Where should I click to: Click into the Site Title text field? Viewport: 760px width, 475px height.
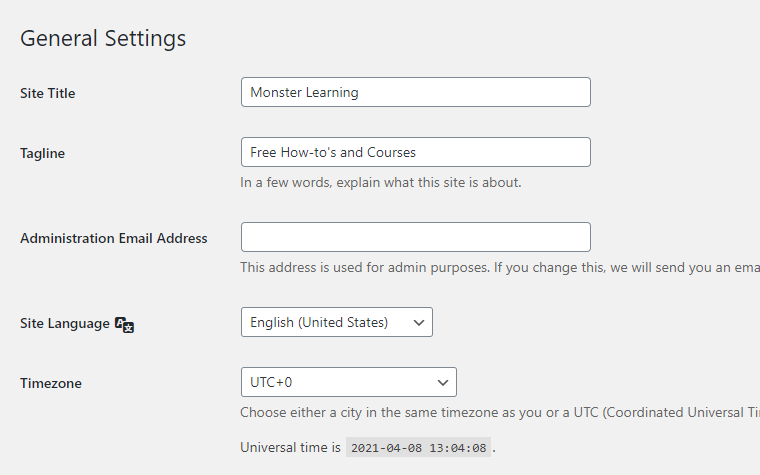[x=415, y=92]
